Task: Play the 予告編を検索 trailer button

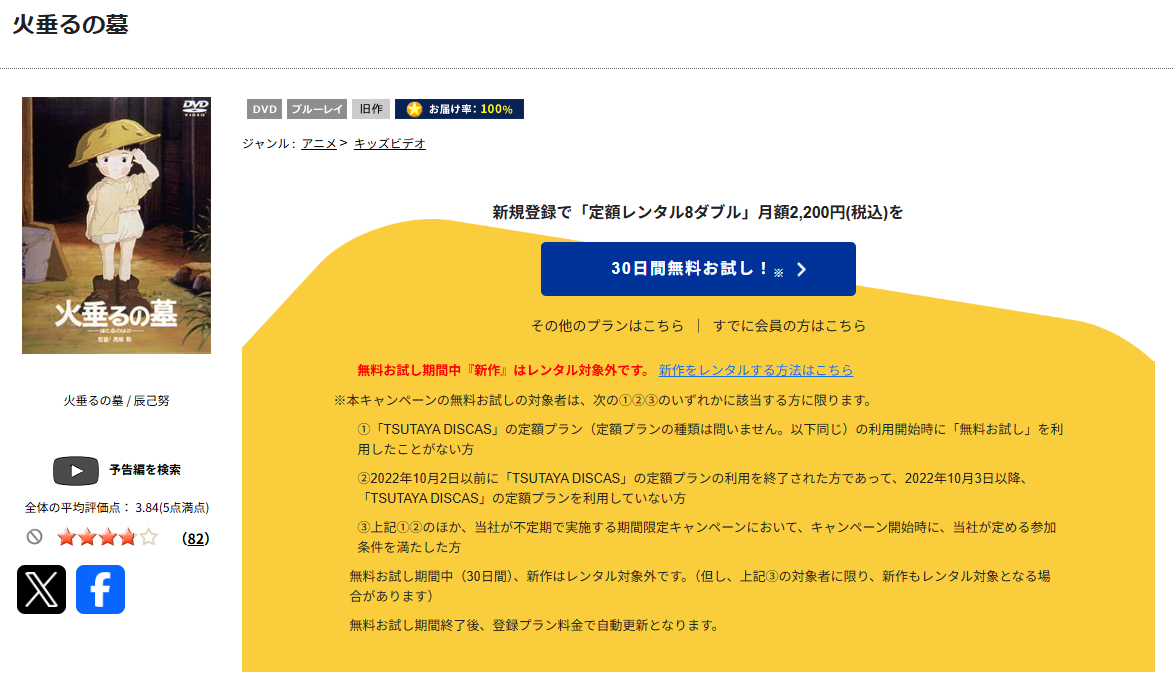Action: coord(76,470)
